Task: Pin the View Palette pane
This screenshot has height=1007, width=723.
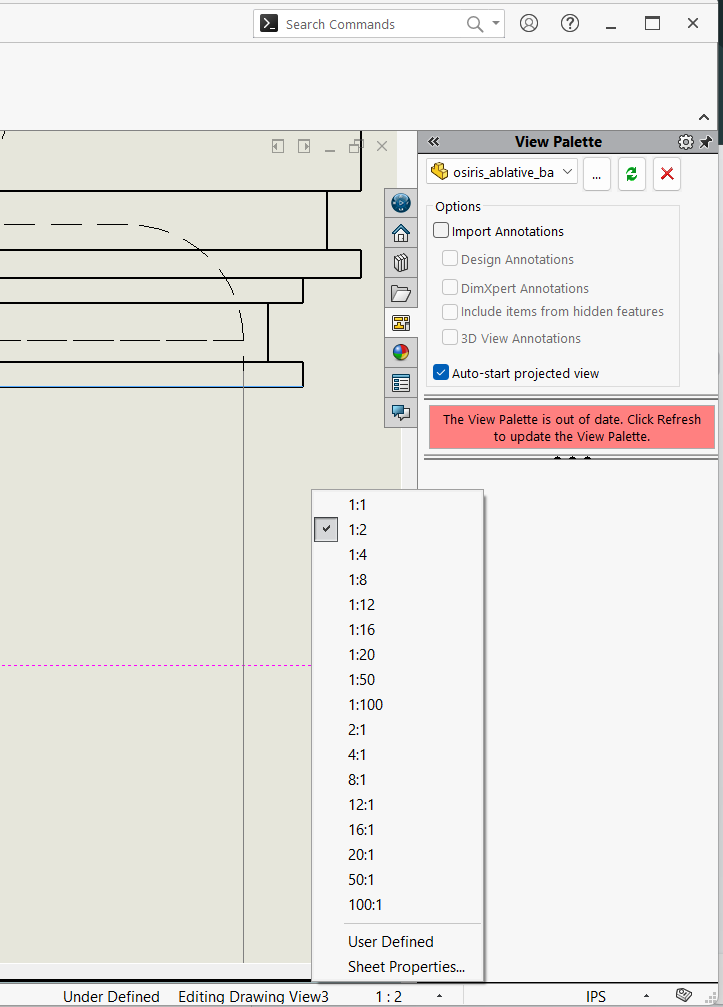Action: (706, 142)
